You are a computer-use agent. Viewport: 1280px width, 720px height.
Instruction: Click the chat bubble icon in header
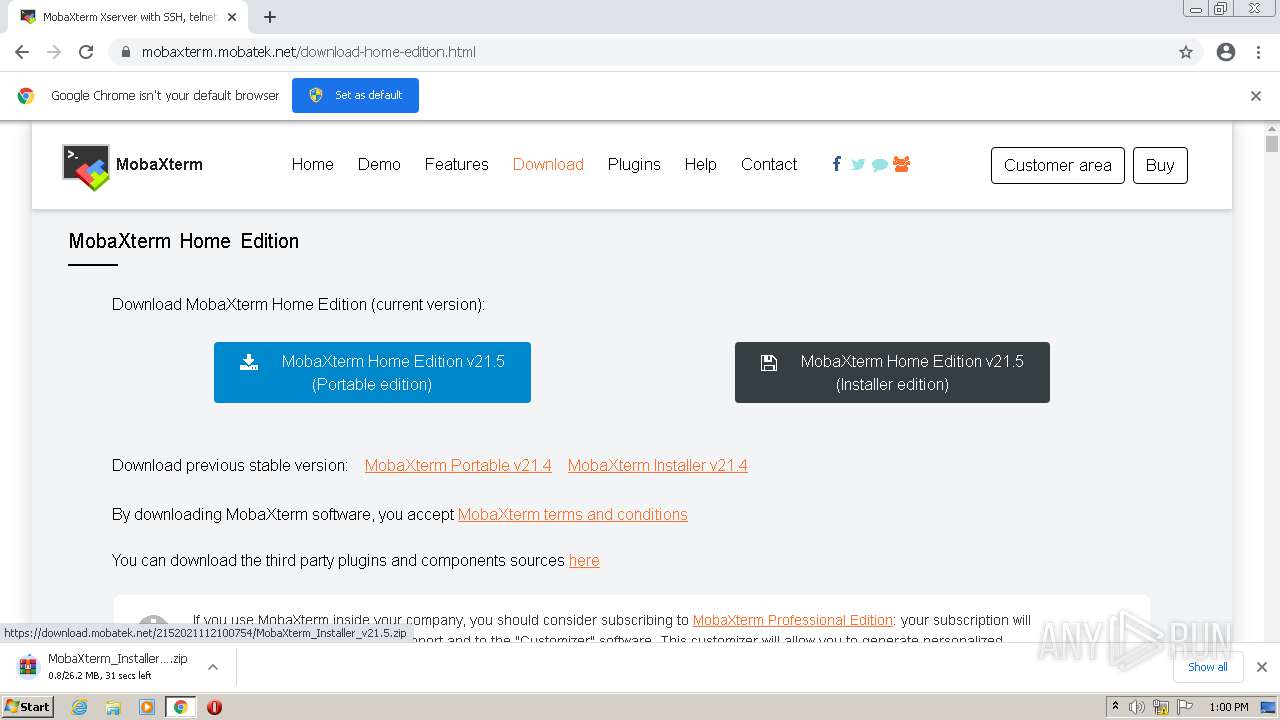pyautogui.click(x=880, y=165)
